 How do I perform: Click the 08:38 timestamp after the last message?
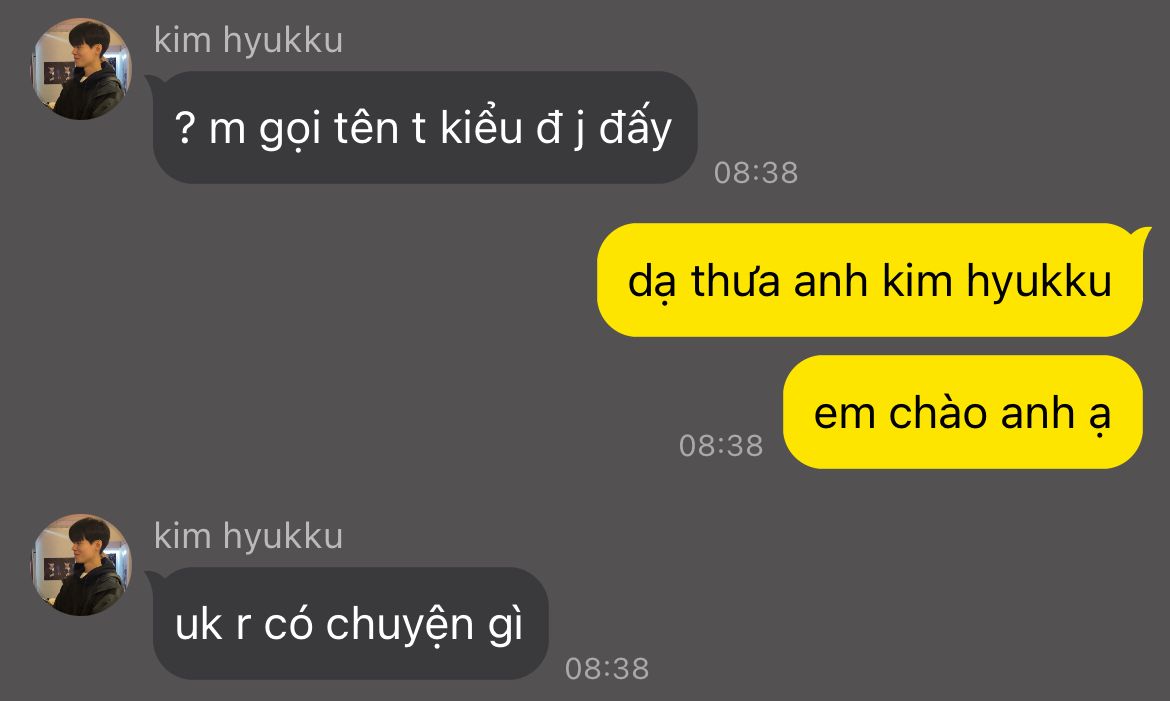click(x=607, y=668)
